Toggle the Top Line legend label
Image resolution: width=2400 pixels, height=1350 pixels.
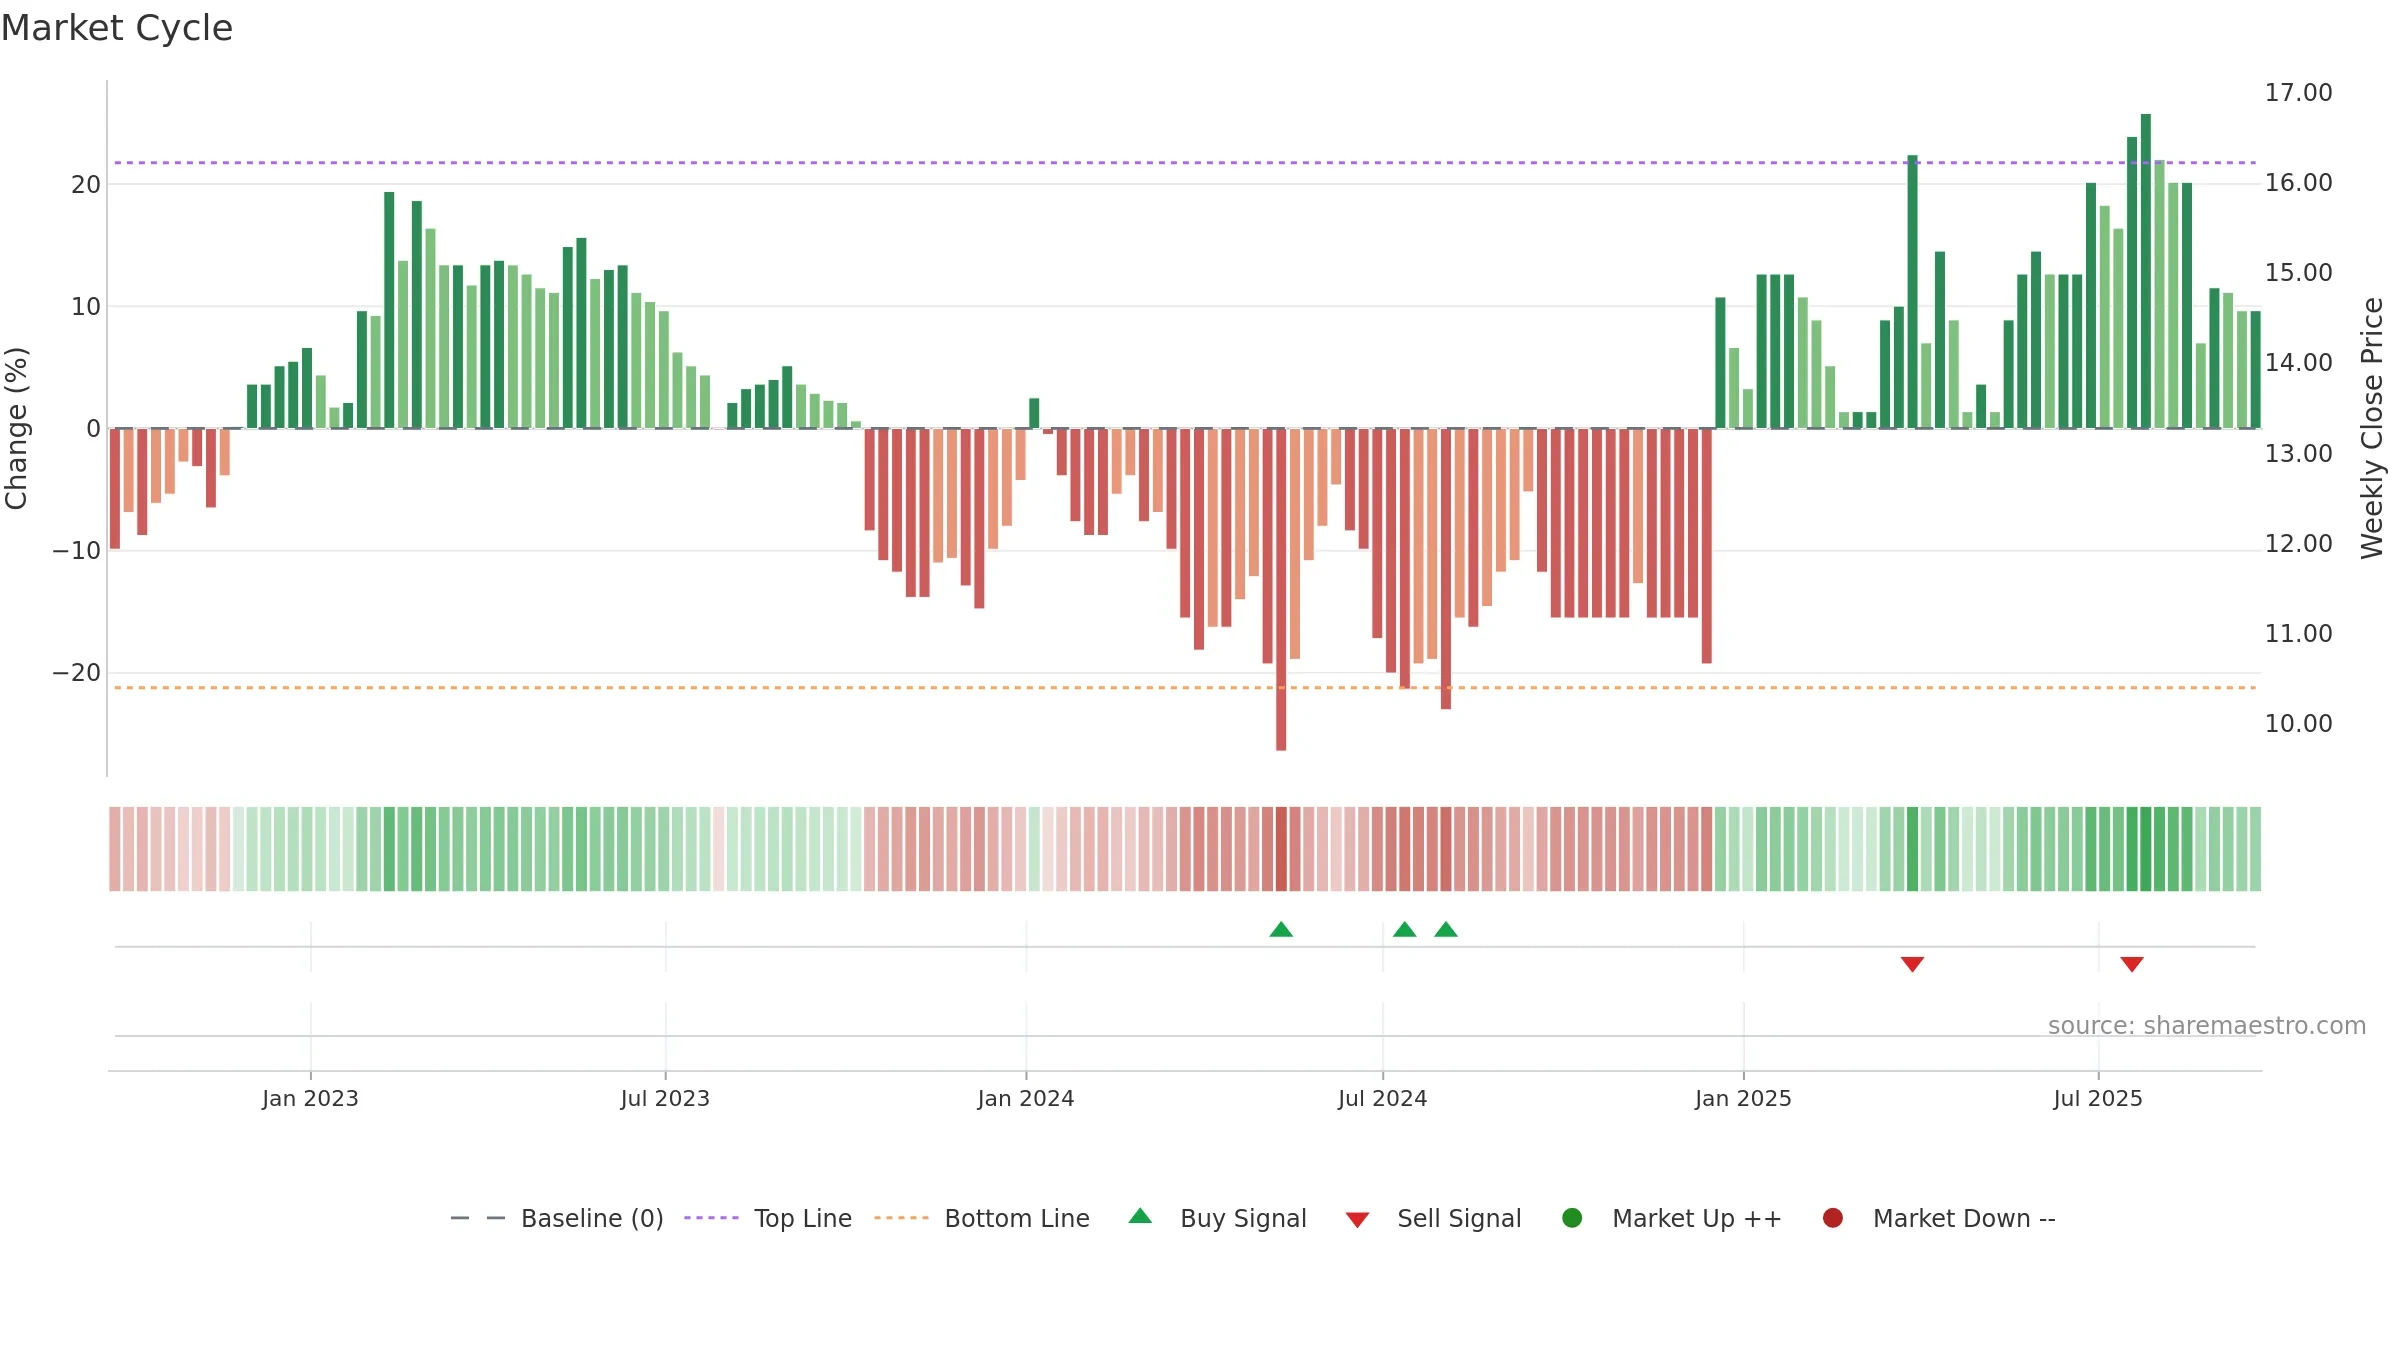tap(803, 1218)
